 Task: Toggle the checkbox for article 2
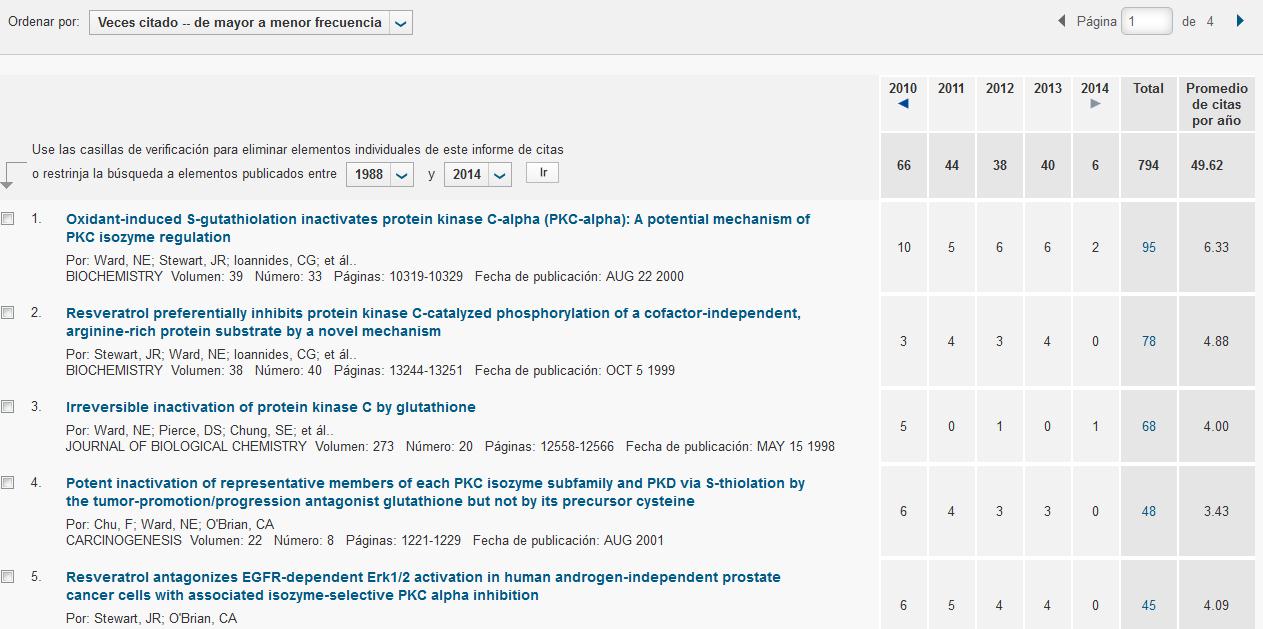(x=8, y=313)
